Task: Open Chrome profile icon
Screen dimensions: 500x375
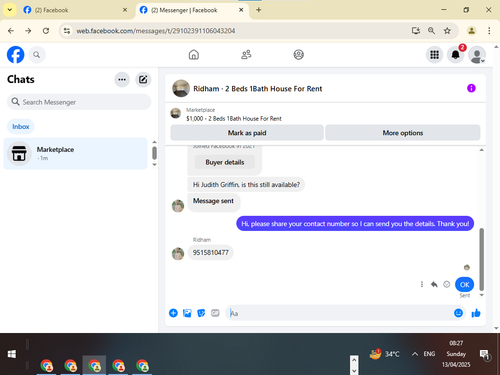Action: 471,31
